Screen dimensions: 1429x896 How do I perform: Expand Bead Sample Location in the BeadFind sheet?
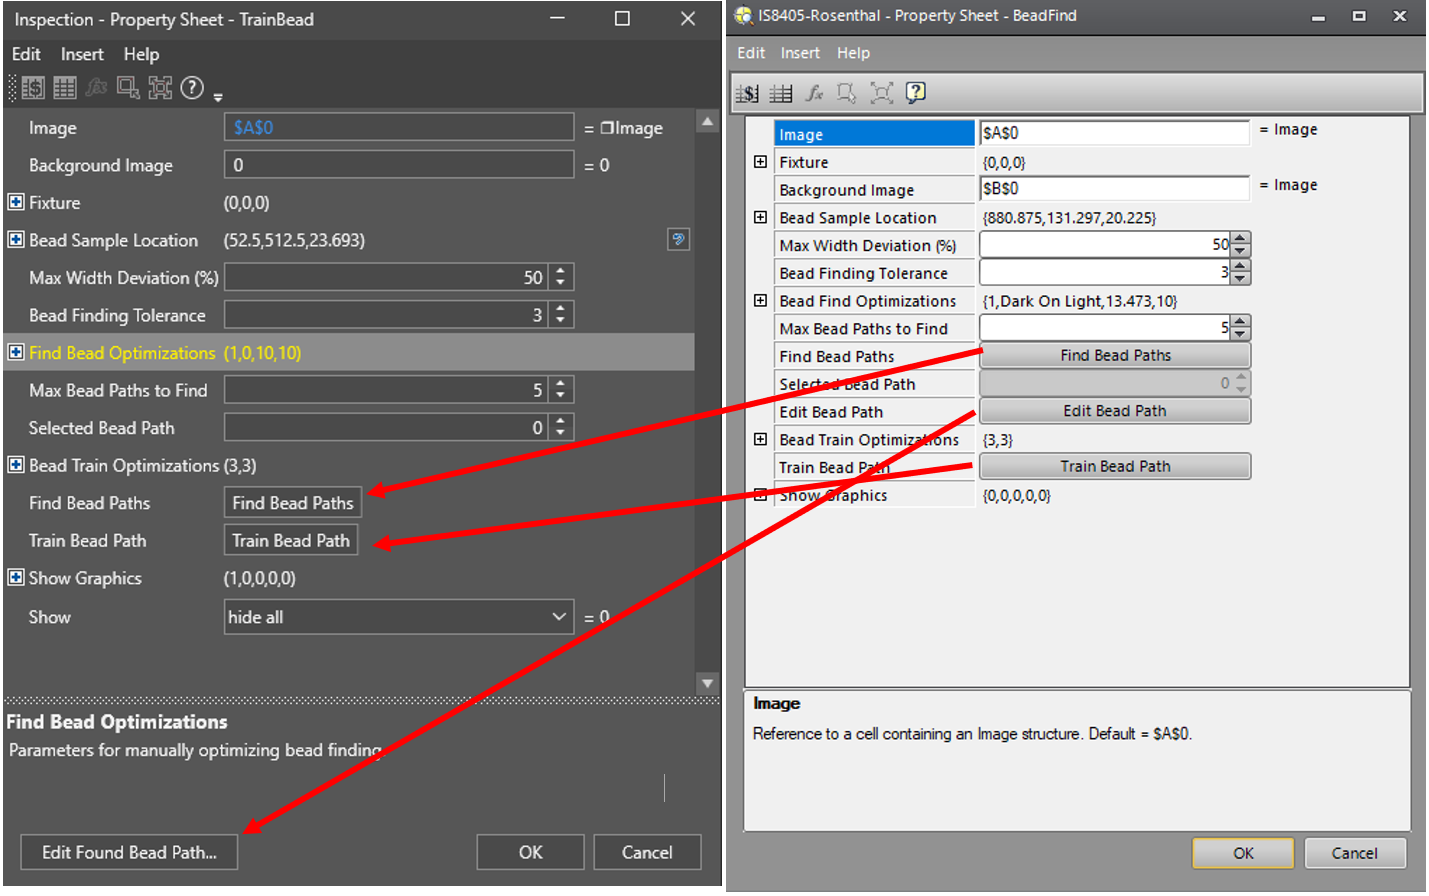pyautogui.click(x=760, y=217)
